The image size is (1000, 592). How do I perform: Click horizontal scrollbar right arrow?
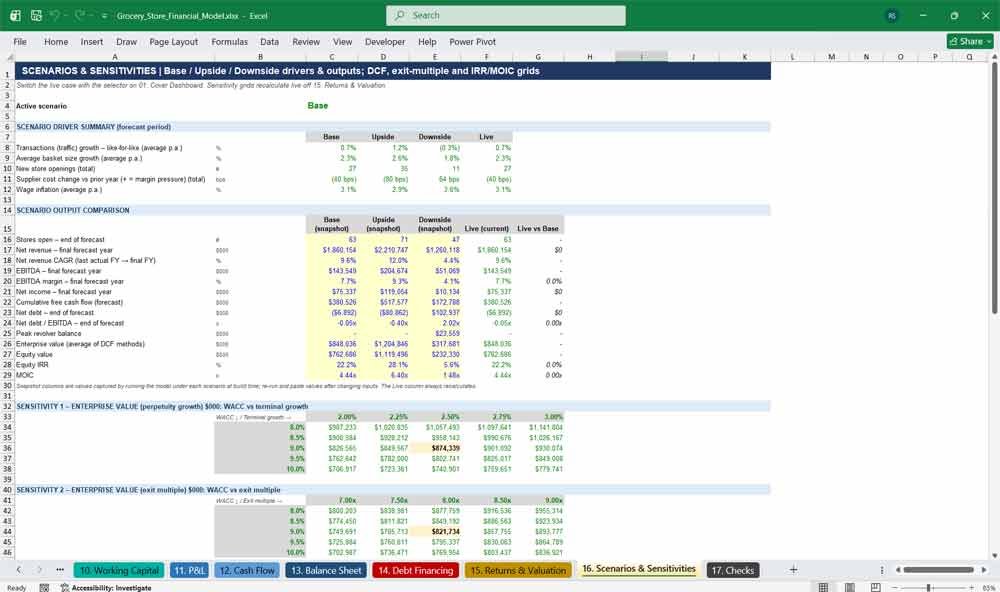[983, 570]
